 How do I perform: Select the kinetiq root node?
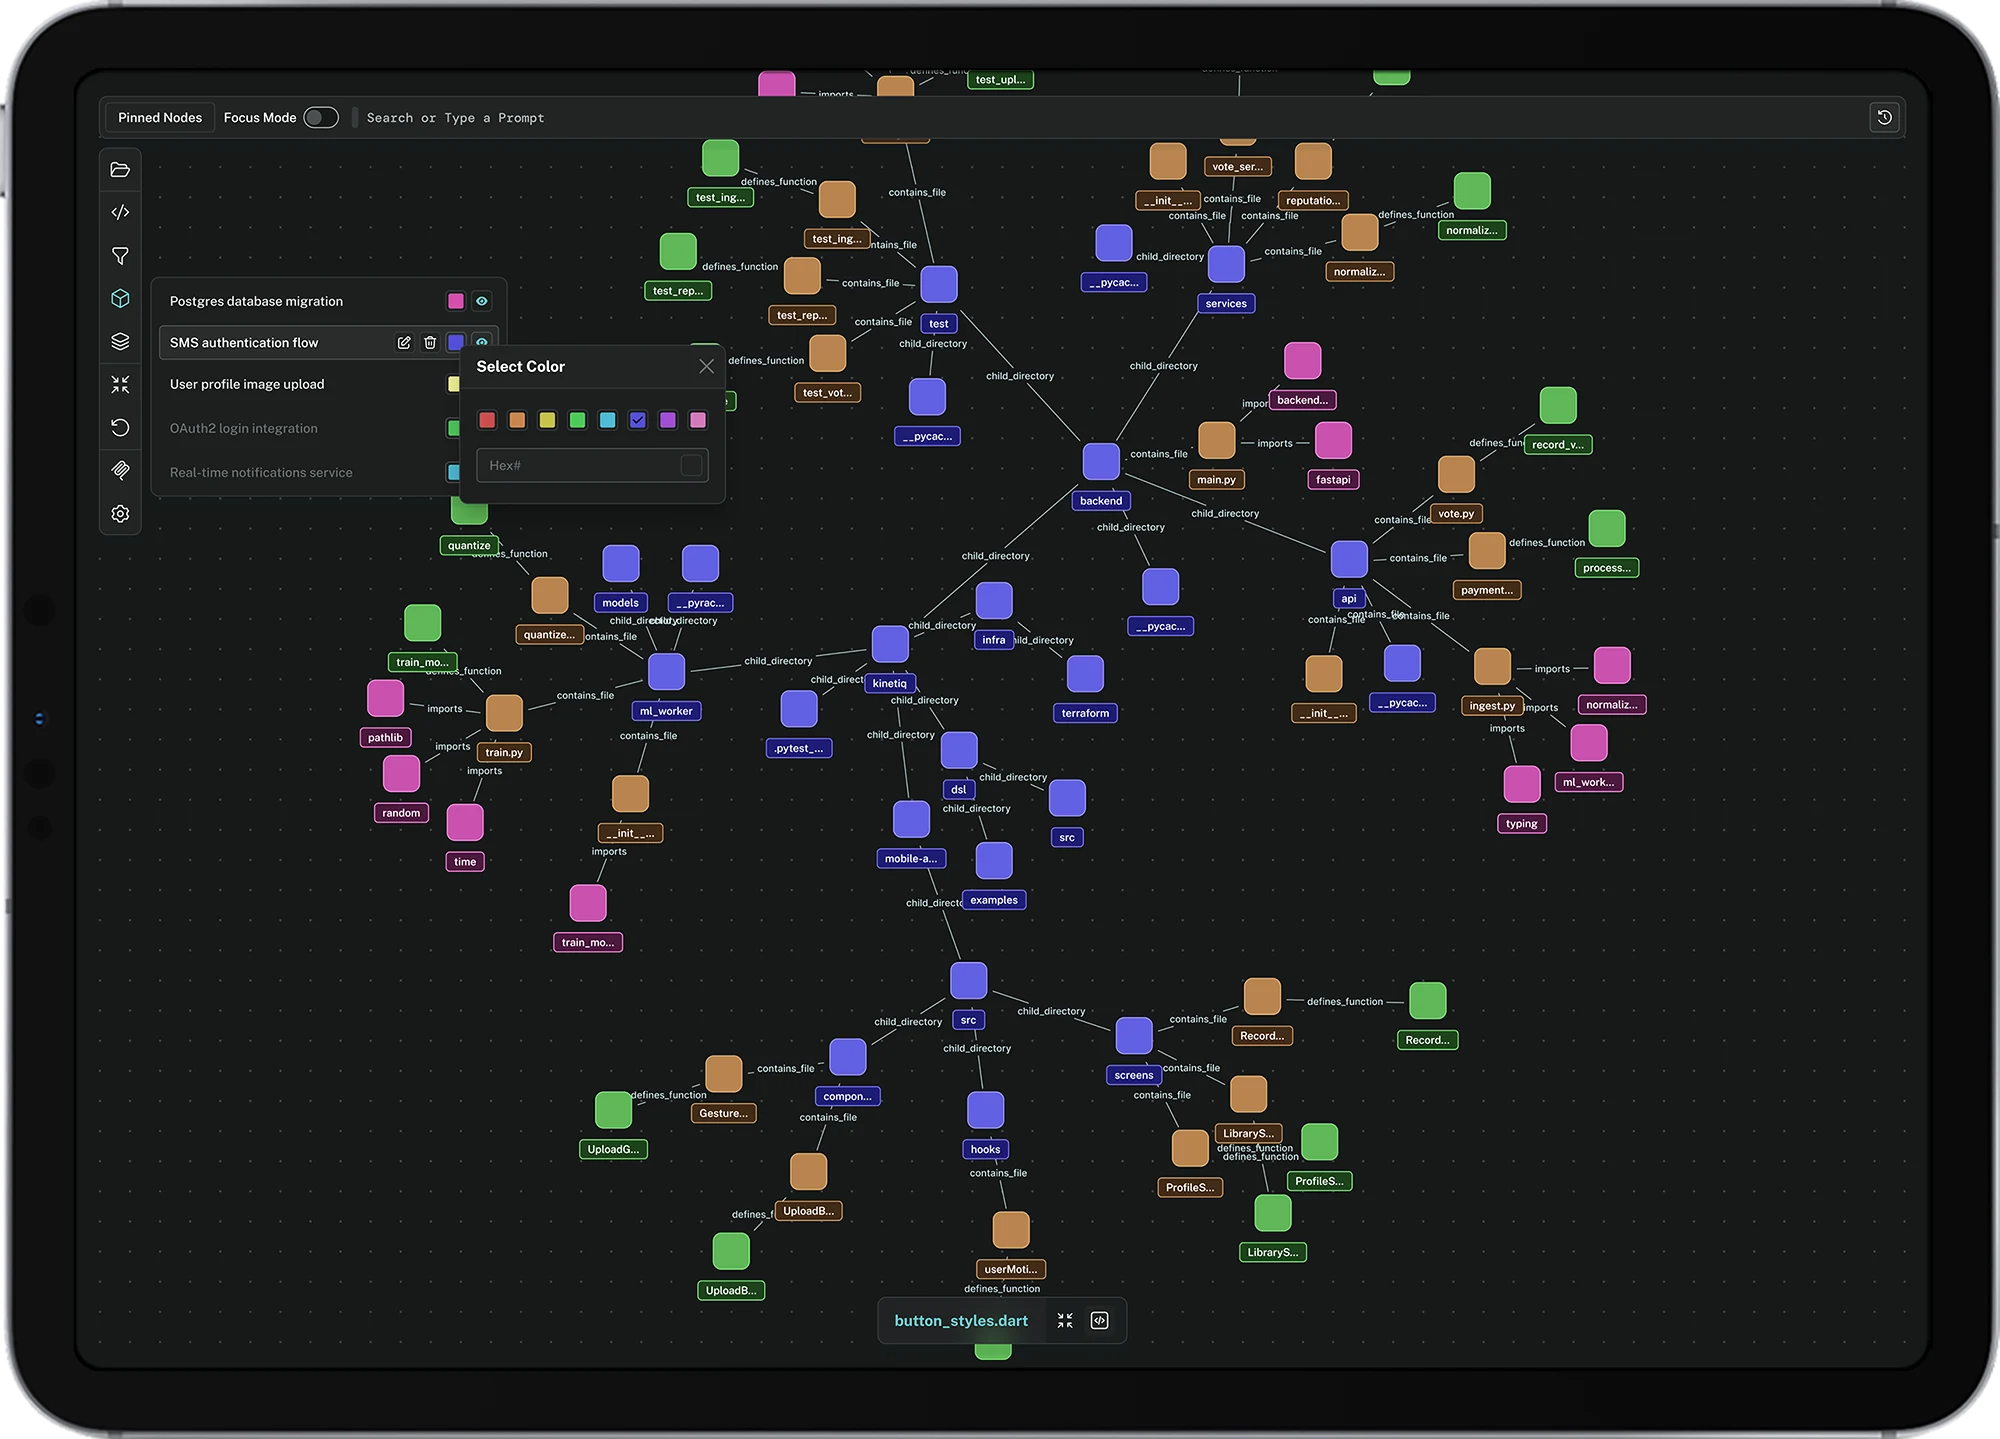coord(890,645)
